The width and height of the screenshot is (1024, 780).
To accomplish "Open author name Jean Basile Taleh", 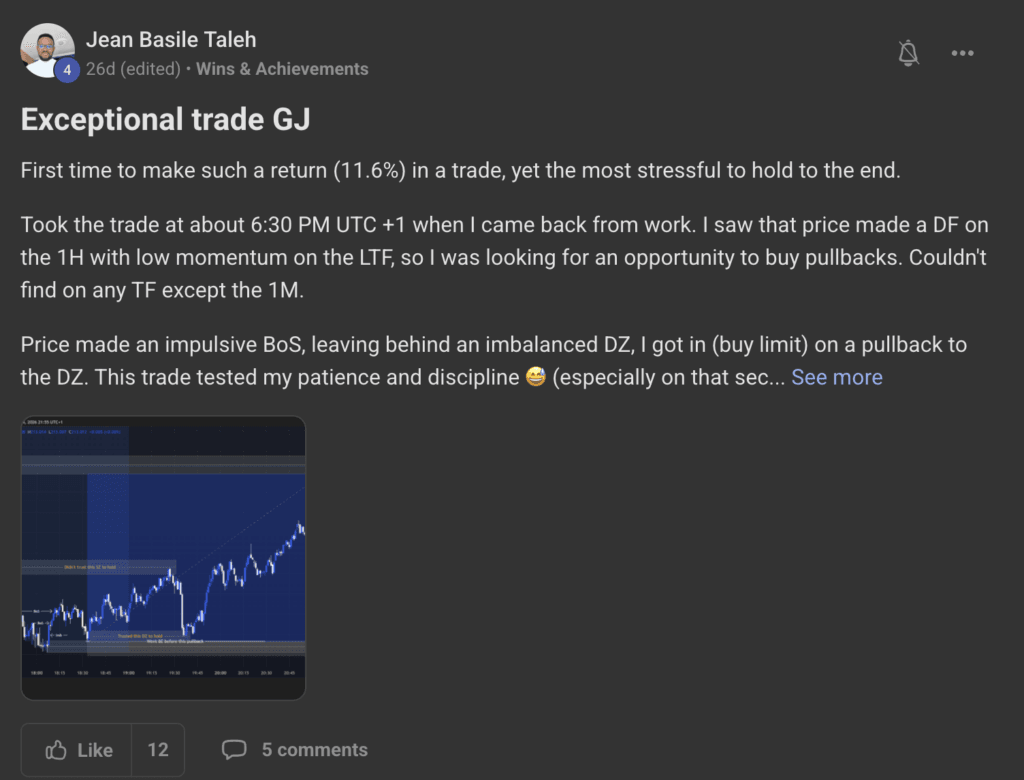I will [171, 40].
